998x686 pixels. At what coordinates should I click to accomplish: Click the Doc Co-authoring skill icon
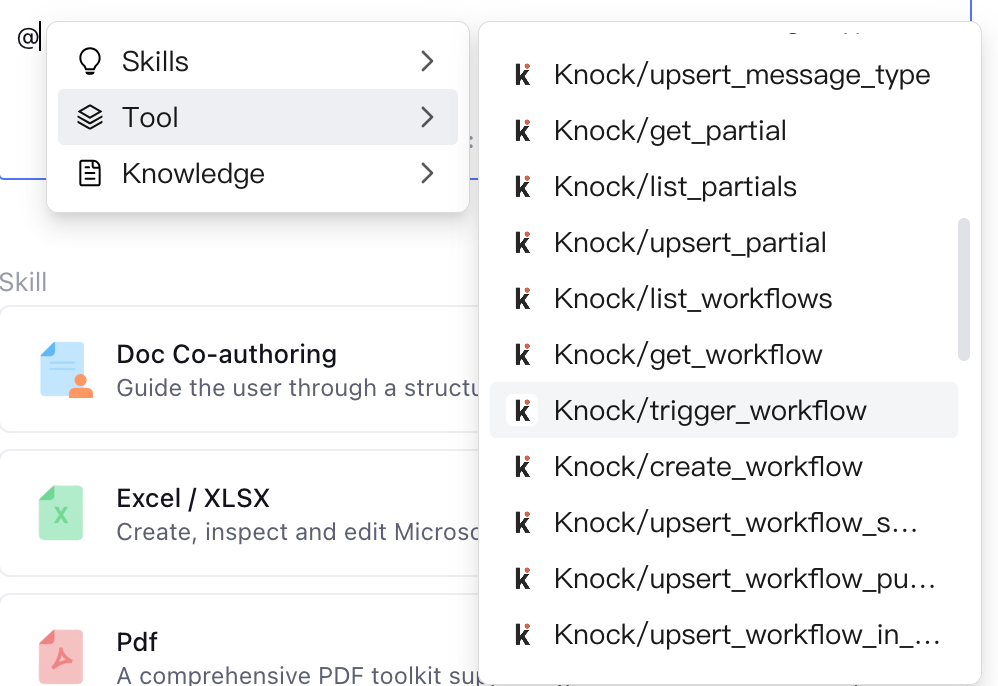coord(66,370)
